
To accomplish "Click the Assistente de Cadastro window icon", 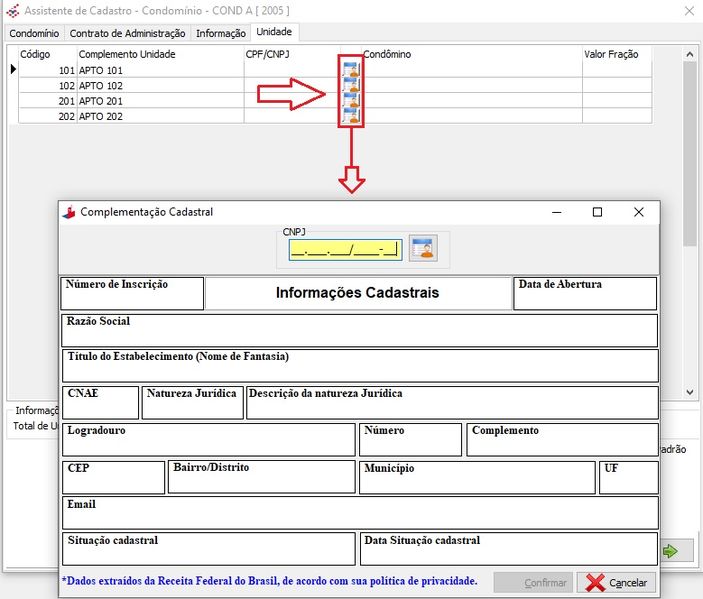I will tap(11, 12).
